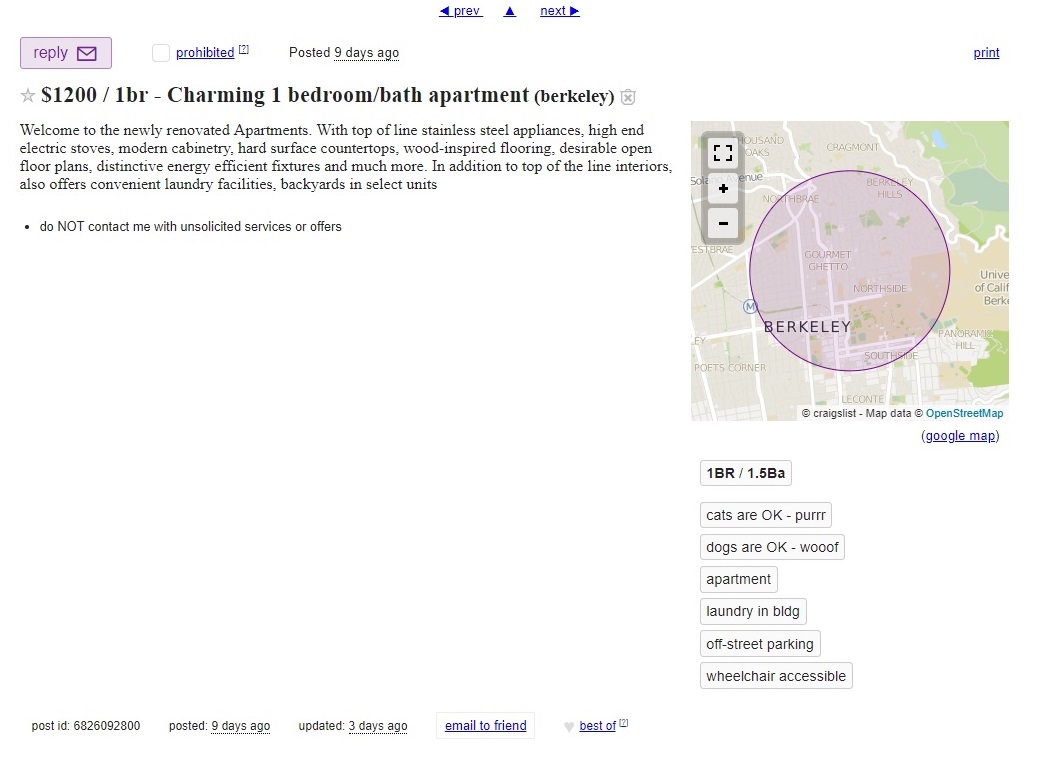Zoom in on the Berkeley map
This screenshot has width=1058, height=757.
pyautogui.click(x=722, y=188)
